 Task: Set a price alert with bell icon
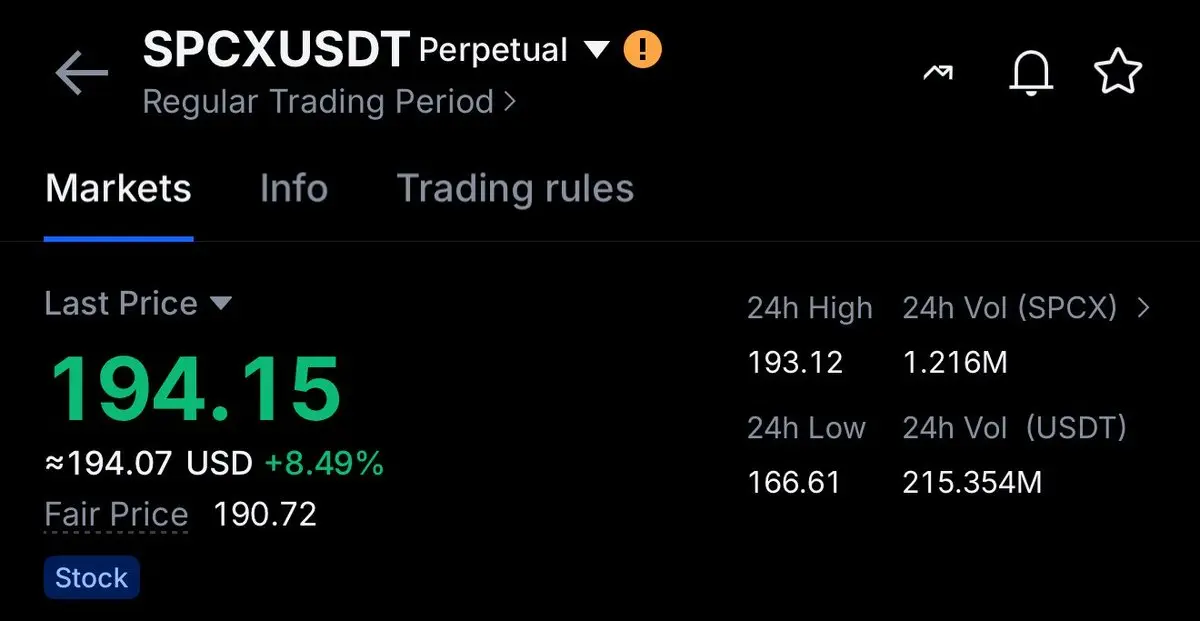1031,74
